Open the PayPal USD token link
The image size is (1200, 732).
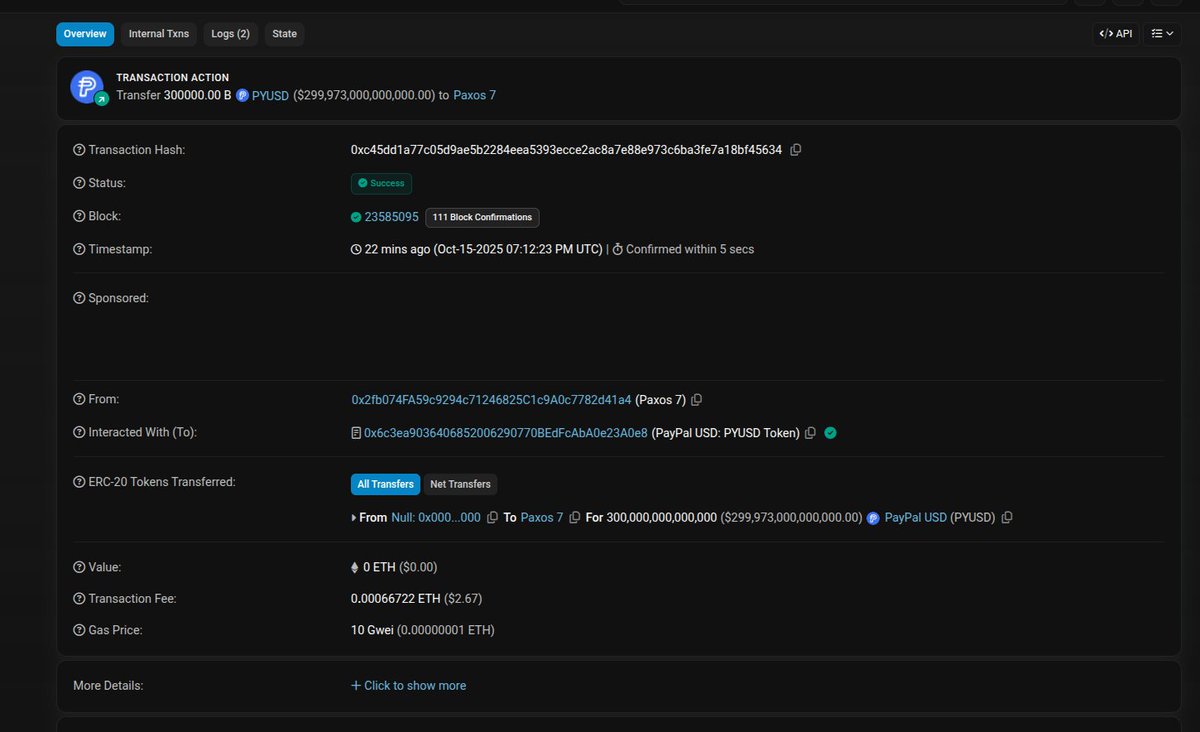(x=915, y=518)
